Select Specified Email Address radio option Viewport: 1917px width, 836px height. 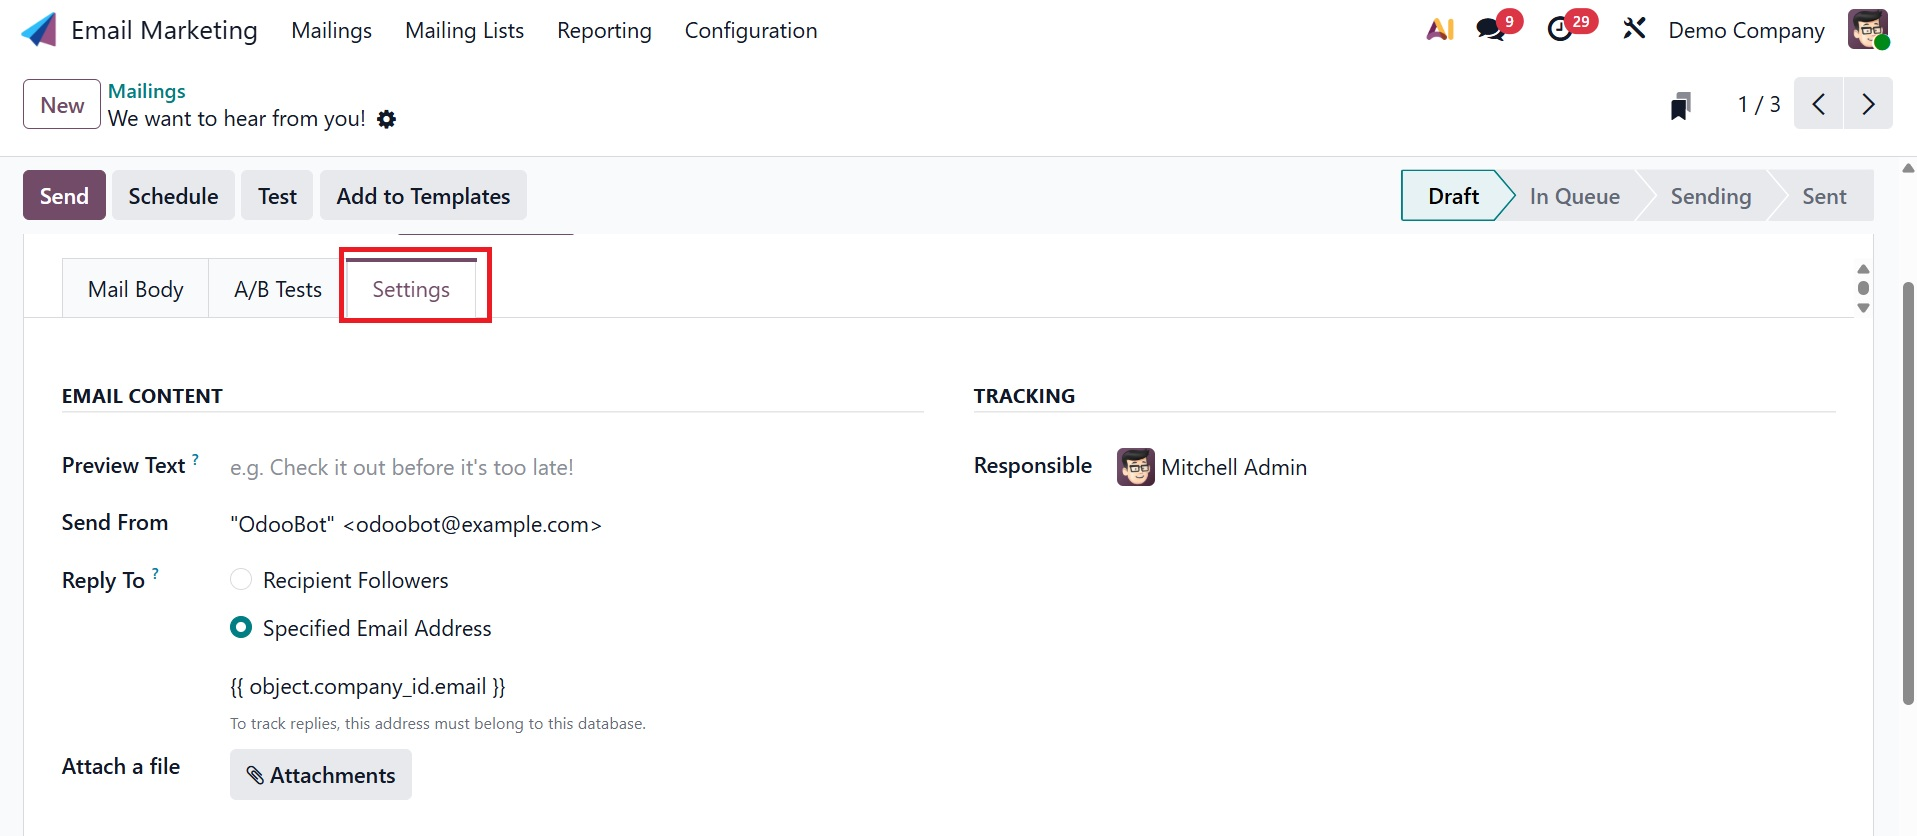click(241, 628)
